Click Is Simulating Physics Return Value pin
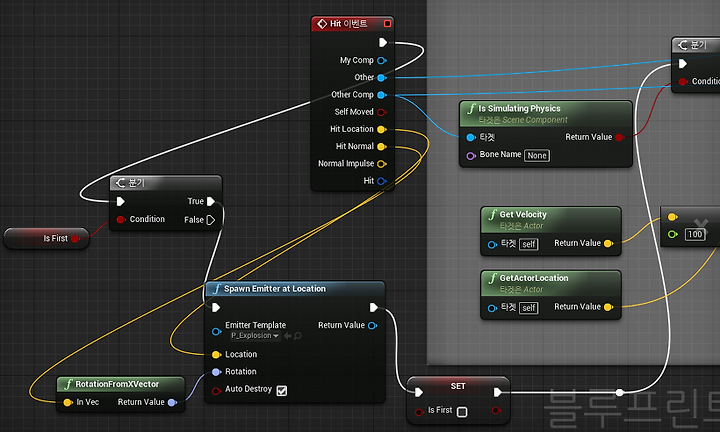The image size is (720, 432). click(619, 137)
